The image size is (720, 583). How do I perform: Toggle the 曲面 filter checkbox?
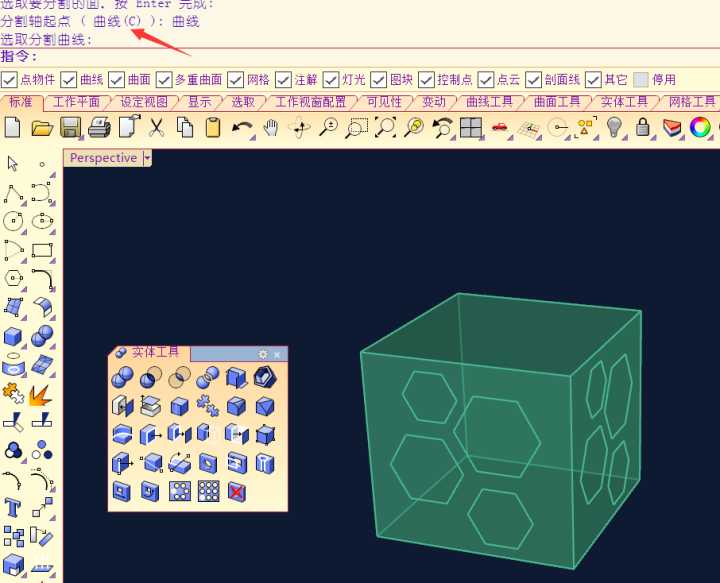click(116, 80)
